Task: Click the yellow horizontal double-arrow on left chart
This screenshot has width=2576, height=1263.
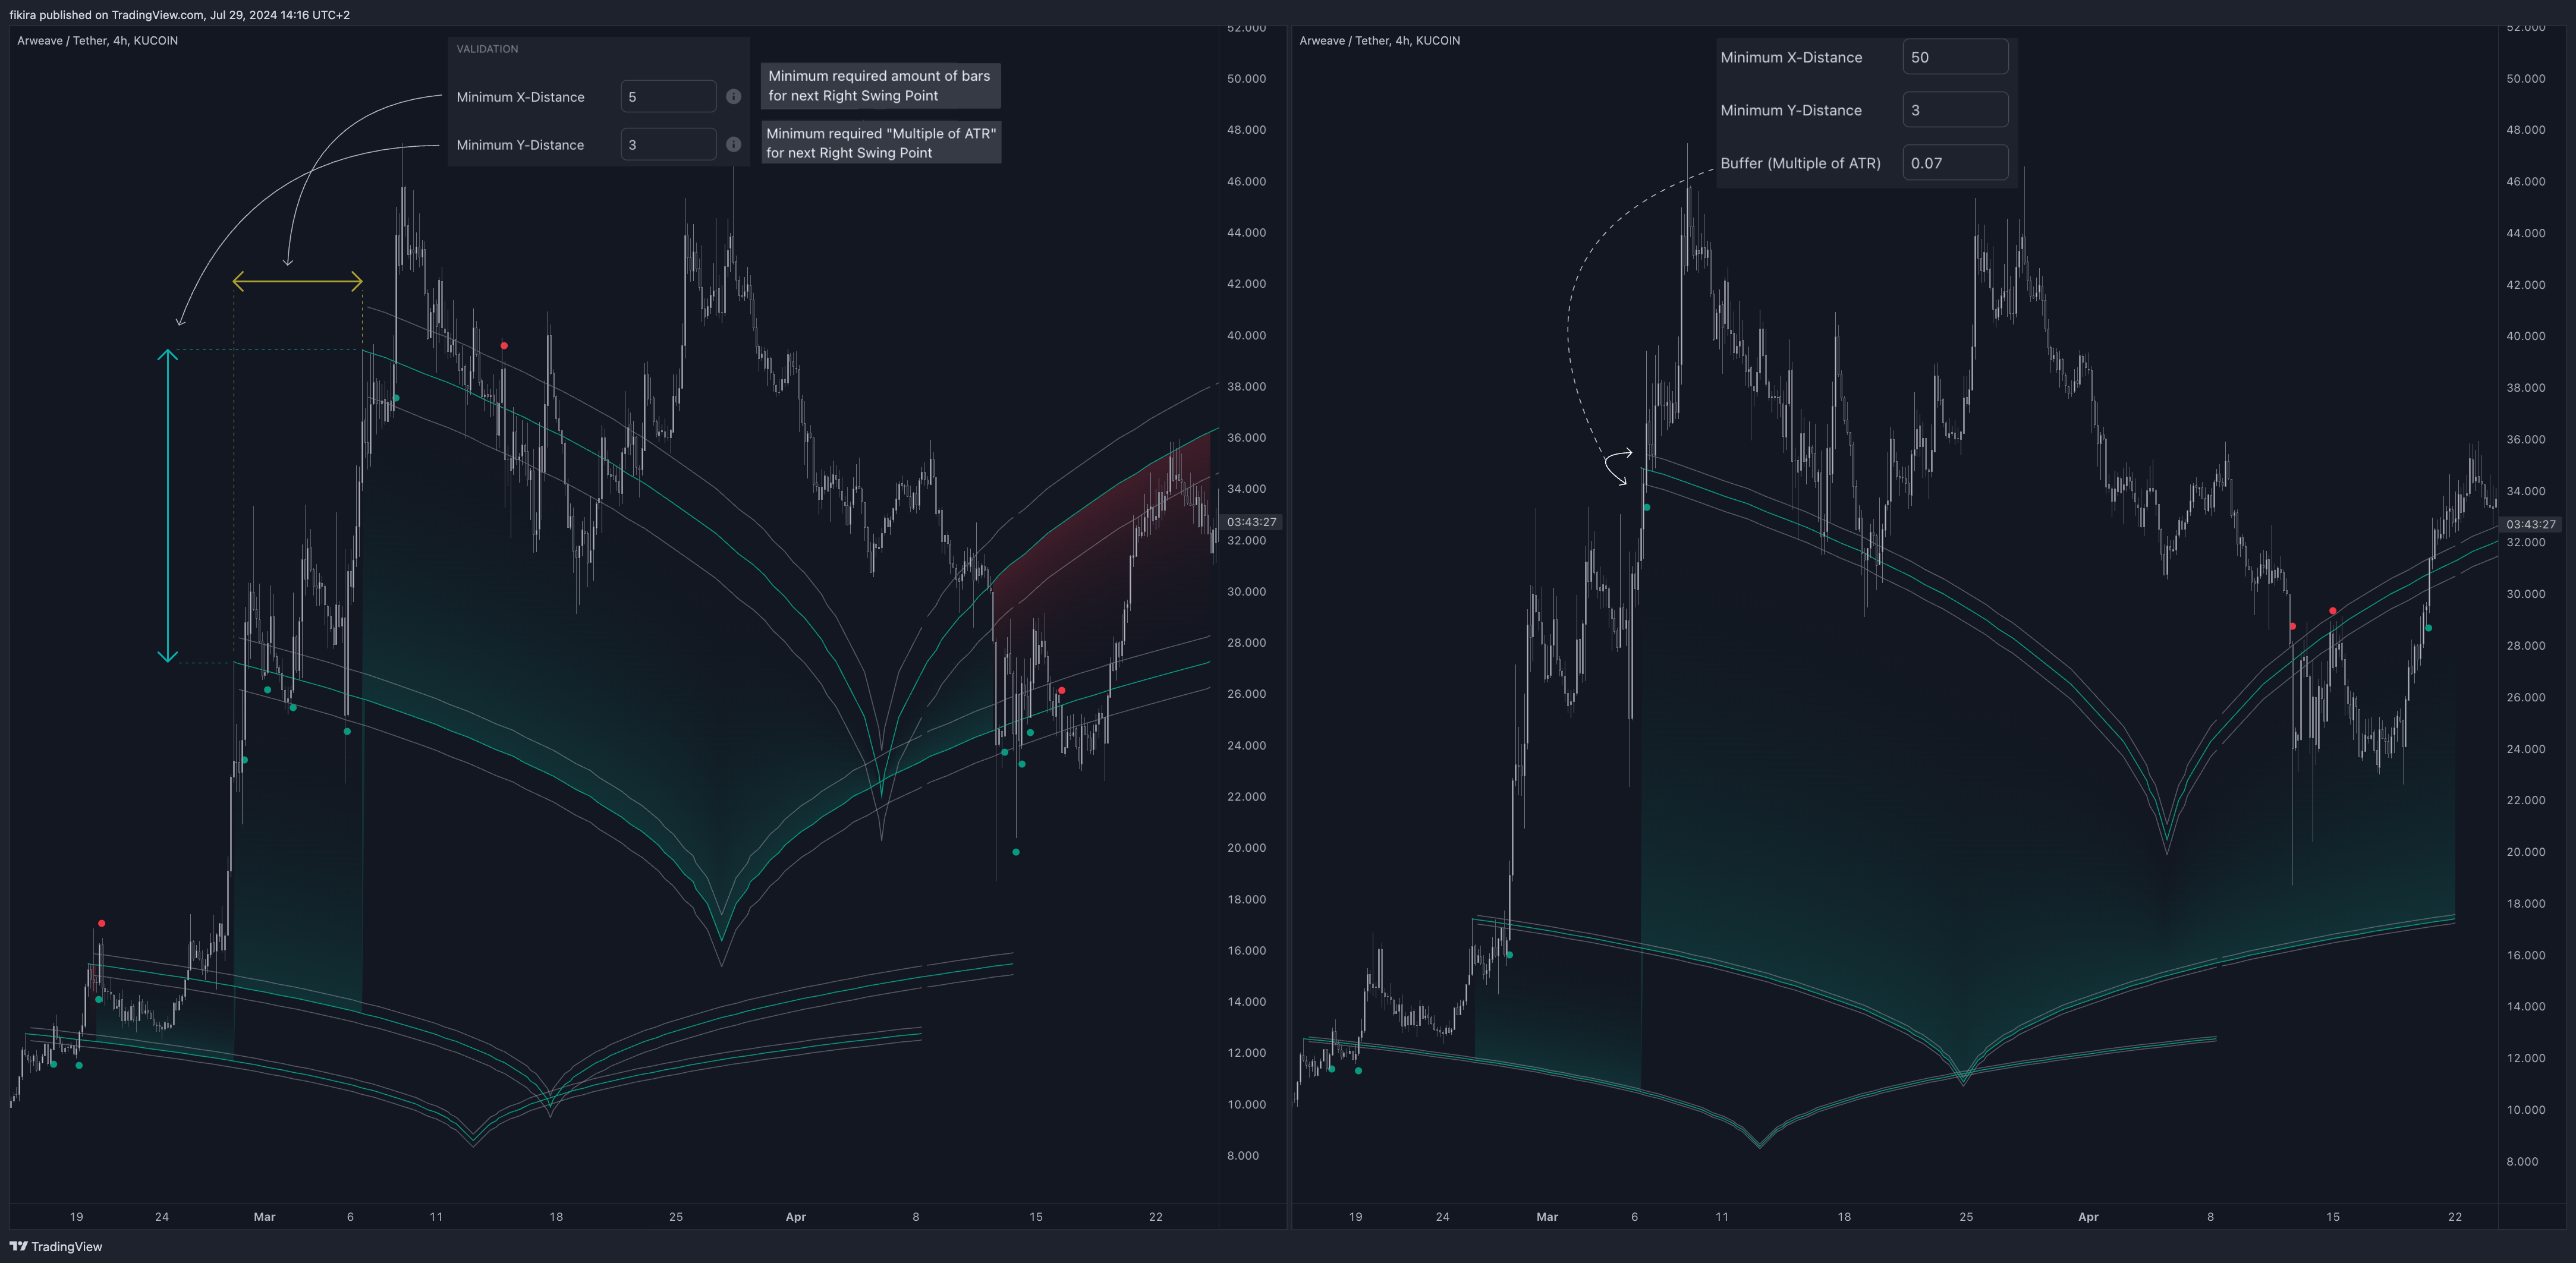Action: [297, 282]
